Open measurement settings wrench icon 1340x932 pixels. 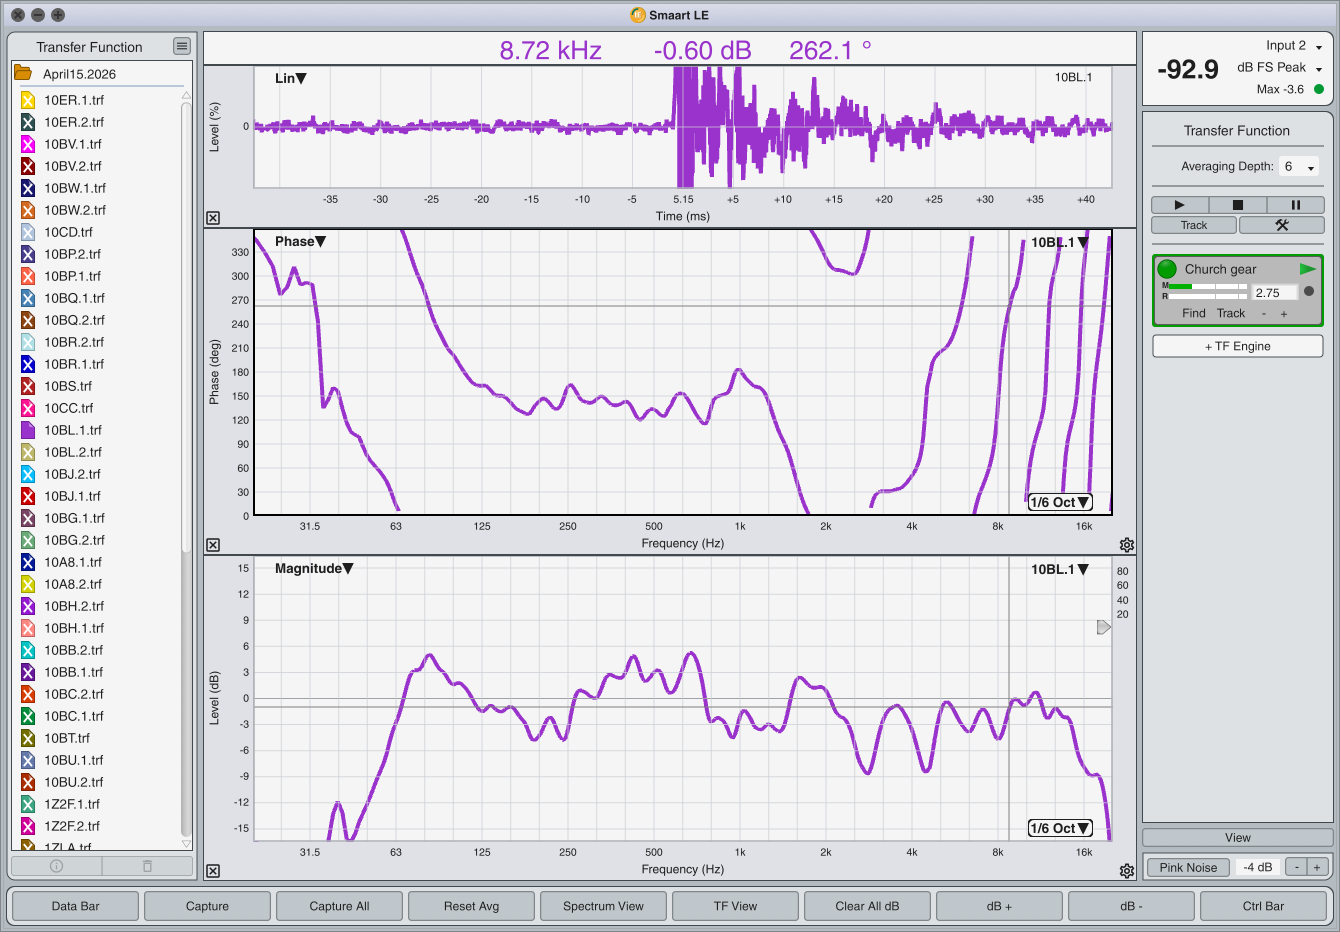coord(1281,225)
